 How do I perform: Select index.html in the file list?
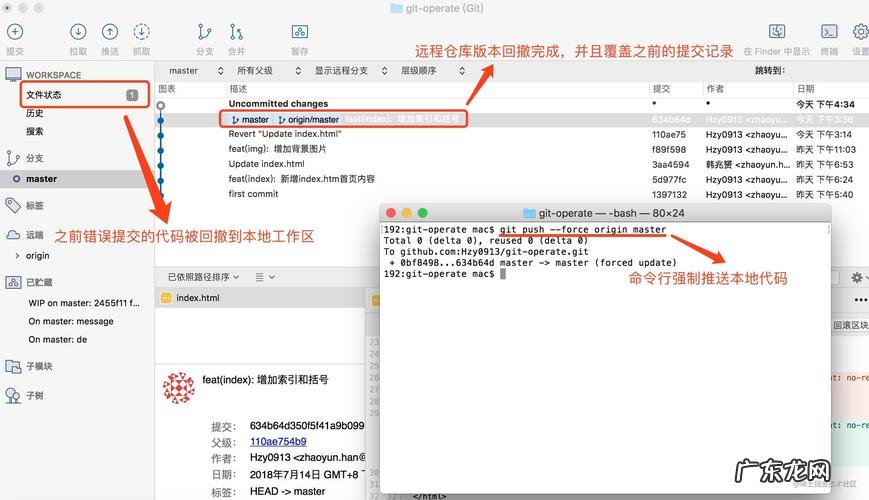coord(260,298)
